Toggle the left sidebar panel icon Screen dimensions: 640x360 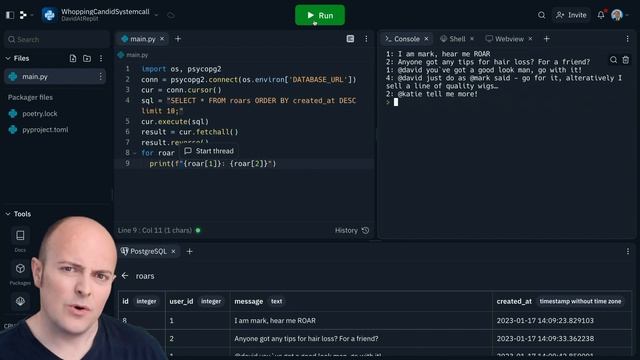tap(10, 15)
